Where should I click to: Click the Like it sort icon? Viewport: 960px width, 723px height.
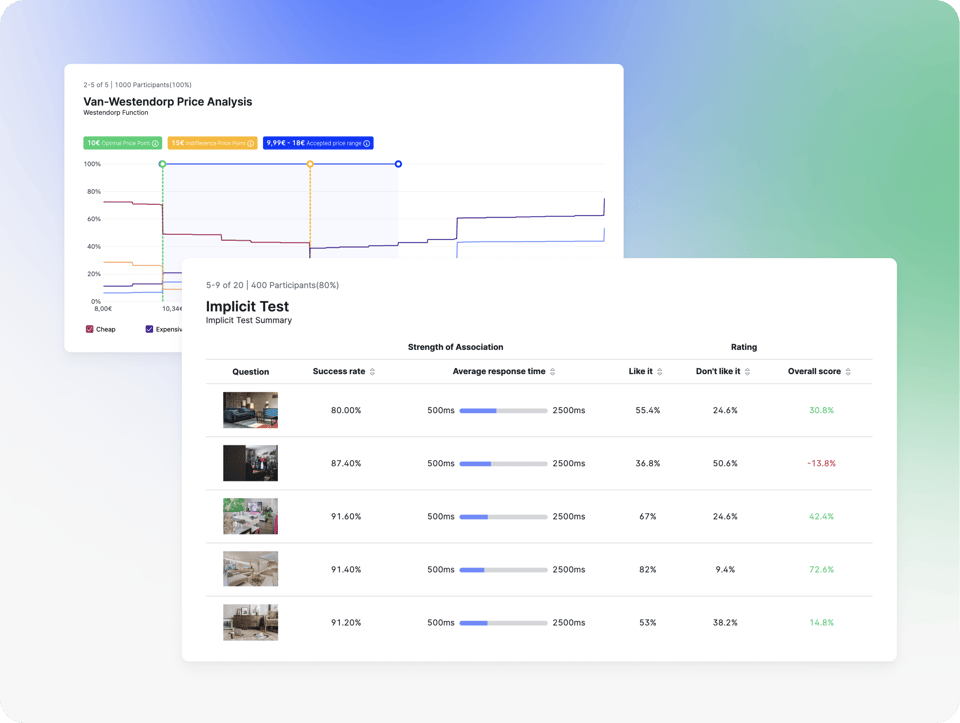pyautogui.click(x=660, y=372)
